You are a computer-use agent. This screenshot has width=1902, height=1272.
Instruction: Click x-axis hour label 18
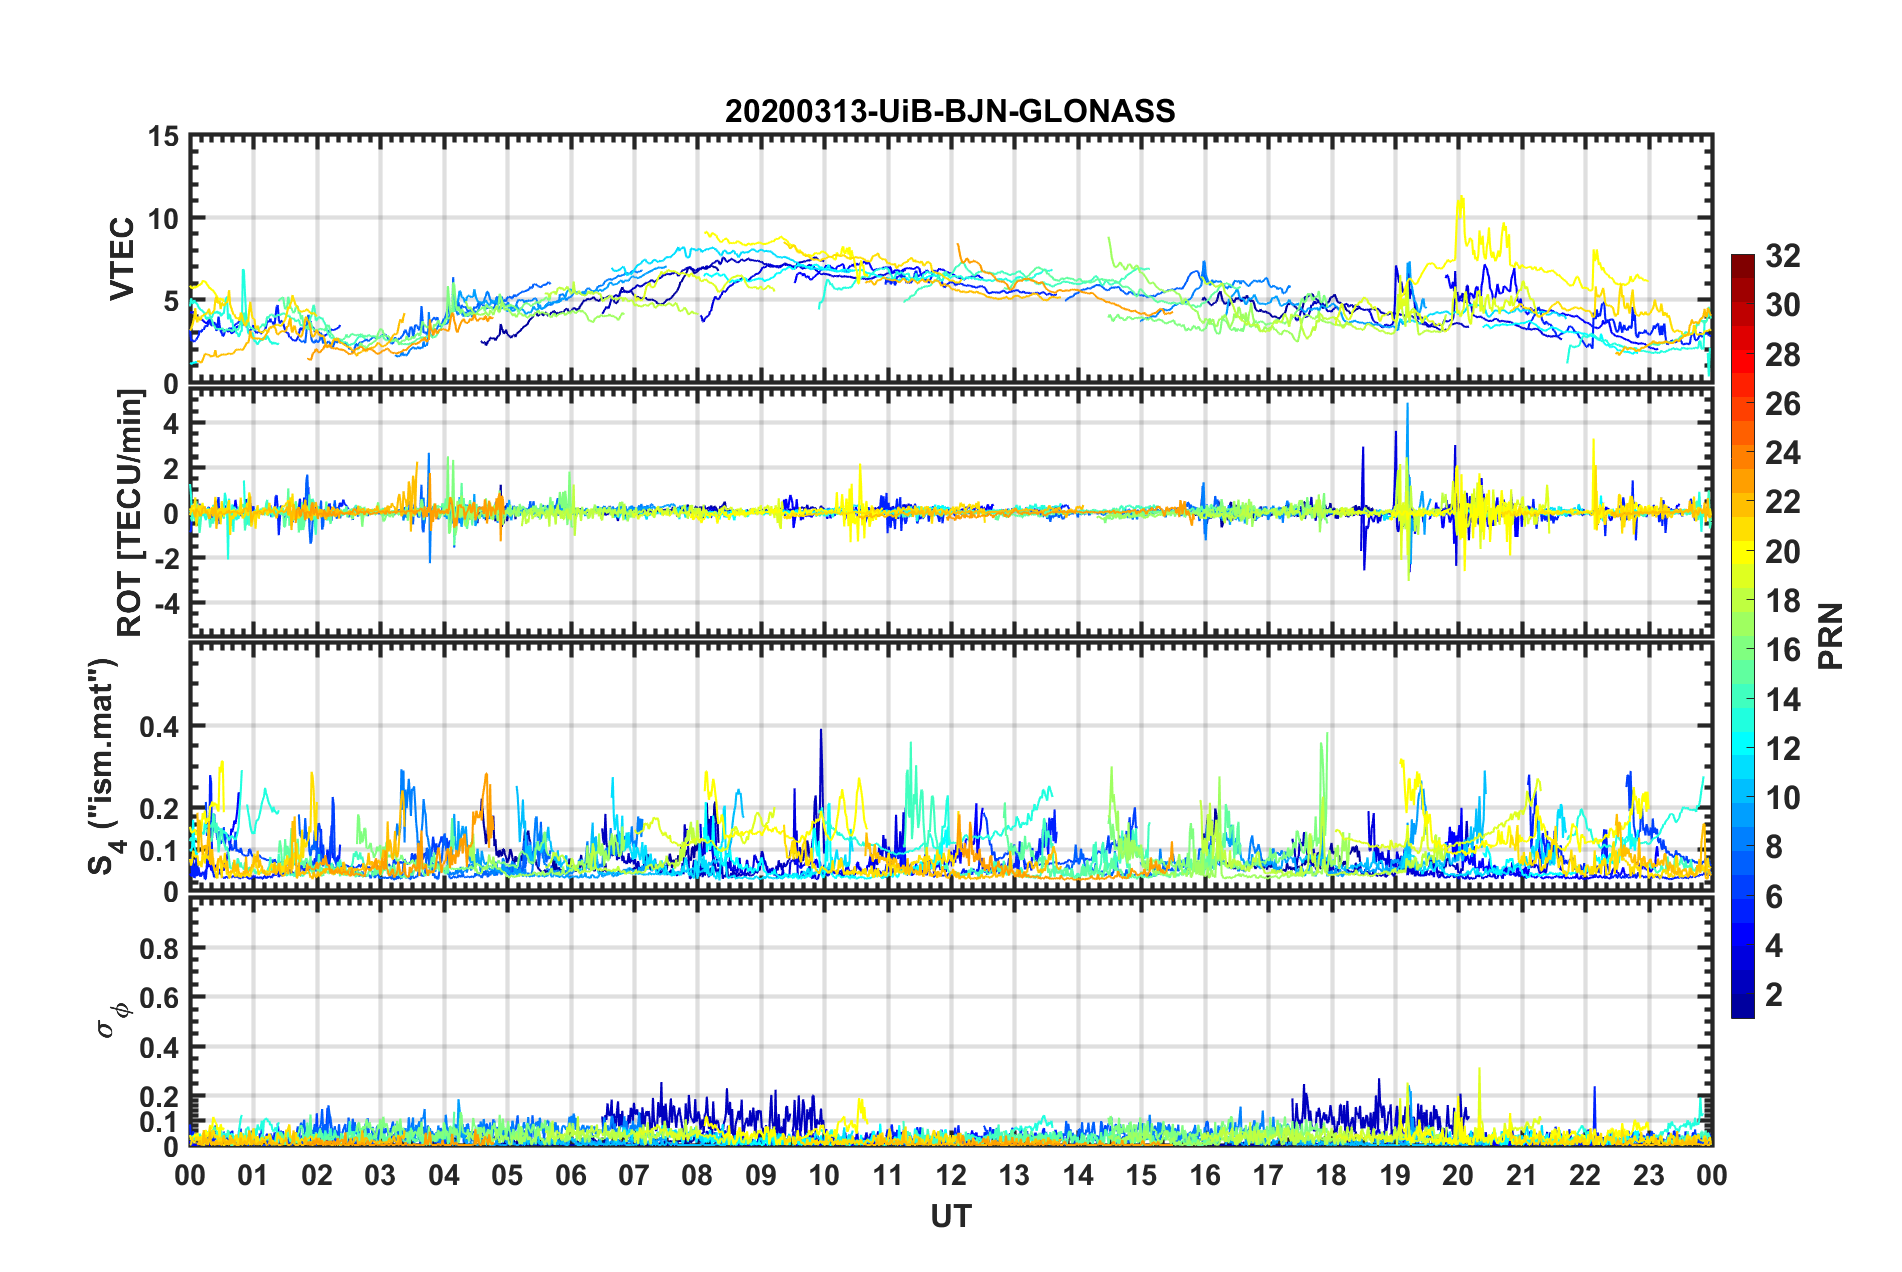1331,1175
